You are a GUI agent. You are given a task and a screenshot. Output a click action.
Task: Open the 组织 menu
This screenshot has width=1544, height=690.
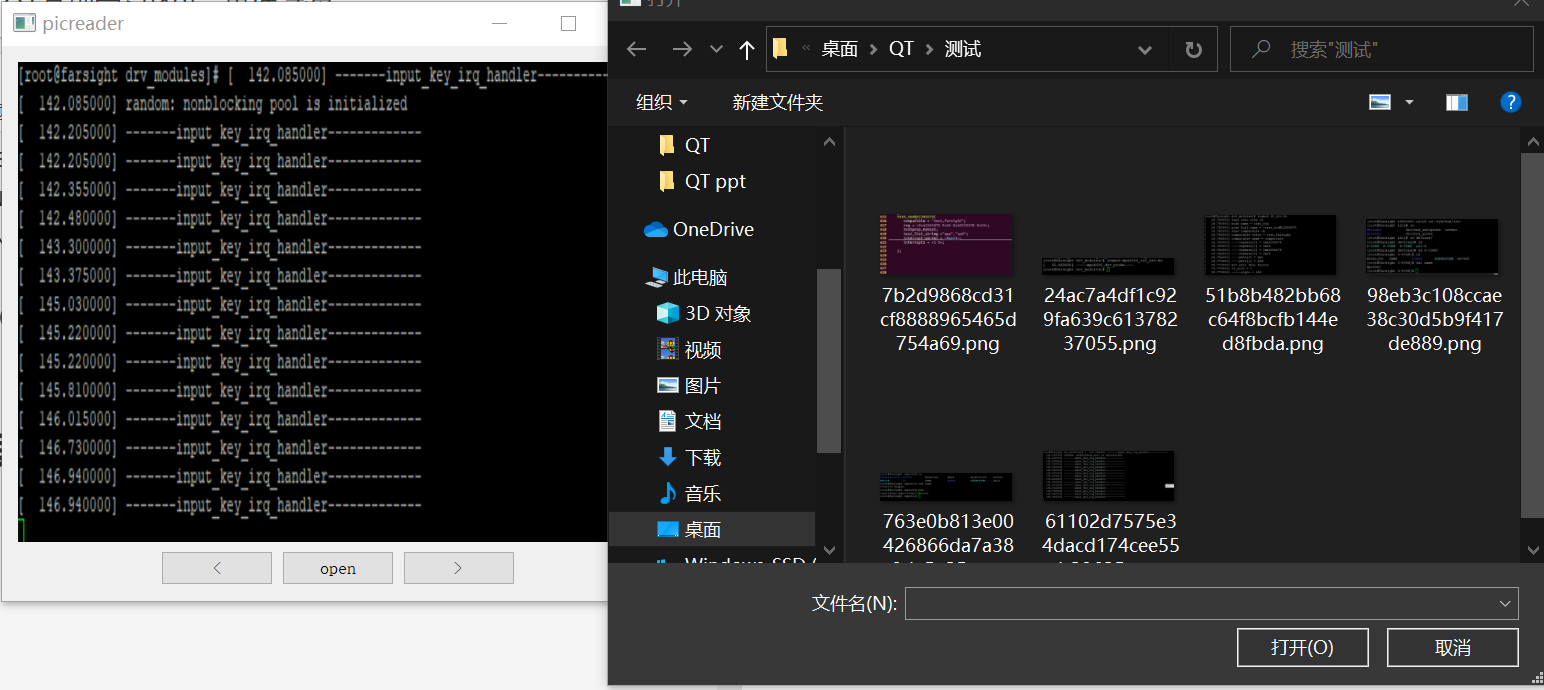click(662, 102)
